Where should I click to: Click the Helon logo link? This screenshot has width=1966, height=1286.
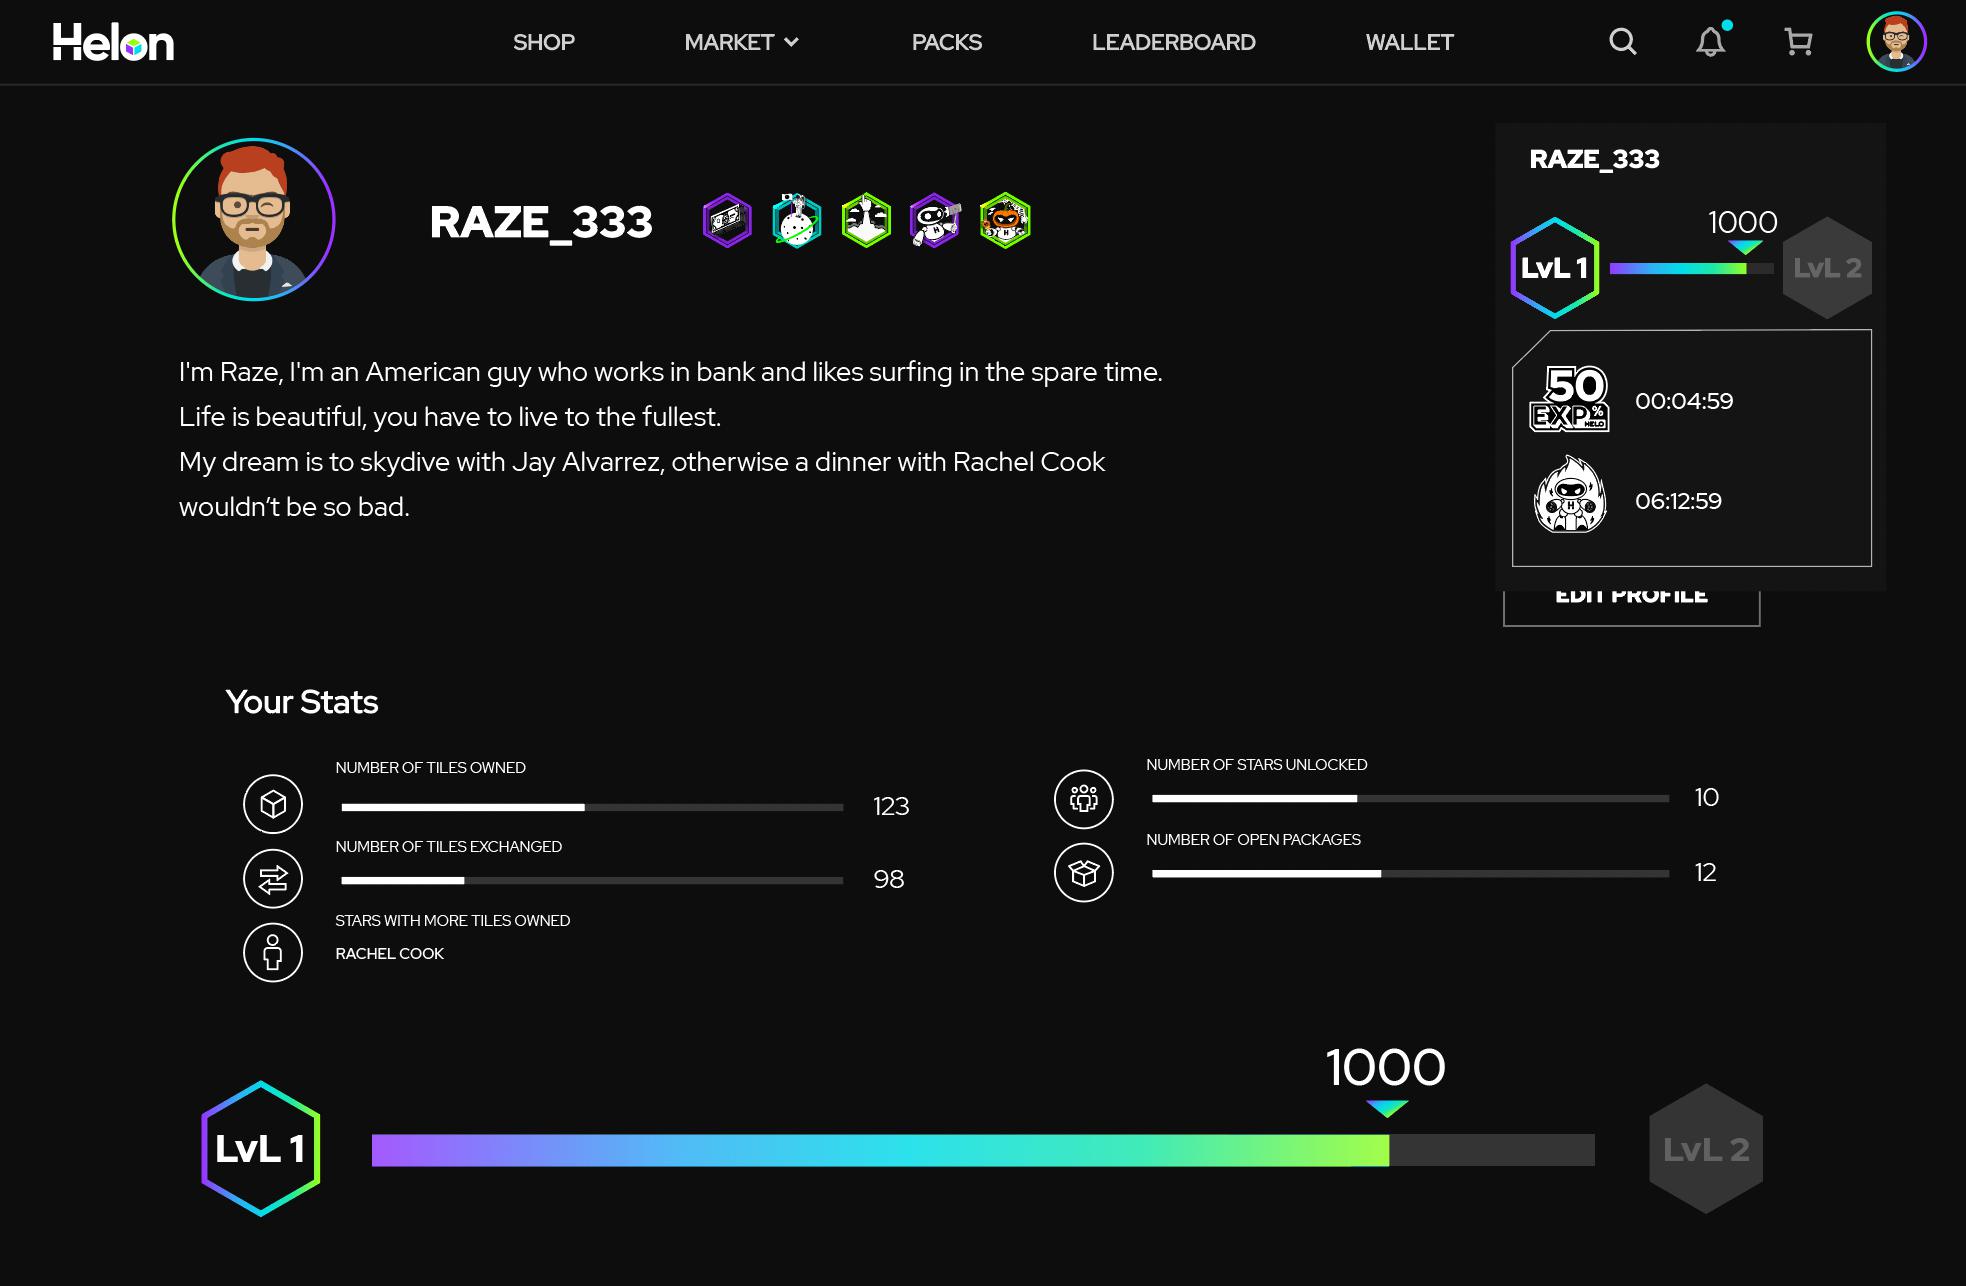(x=113, y=42)
